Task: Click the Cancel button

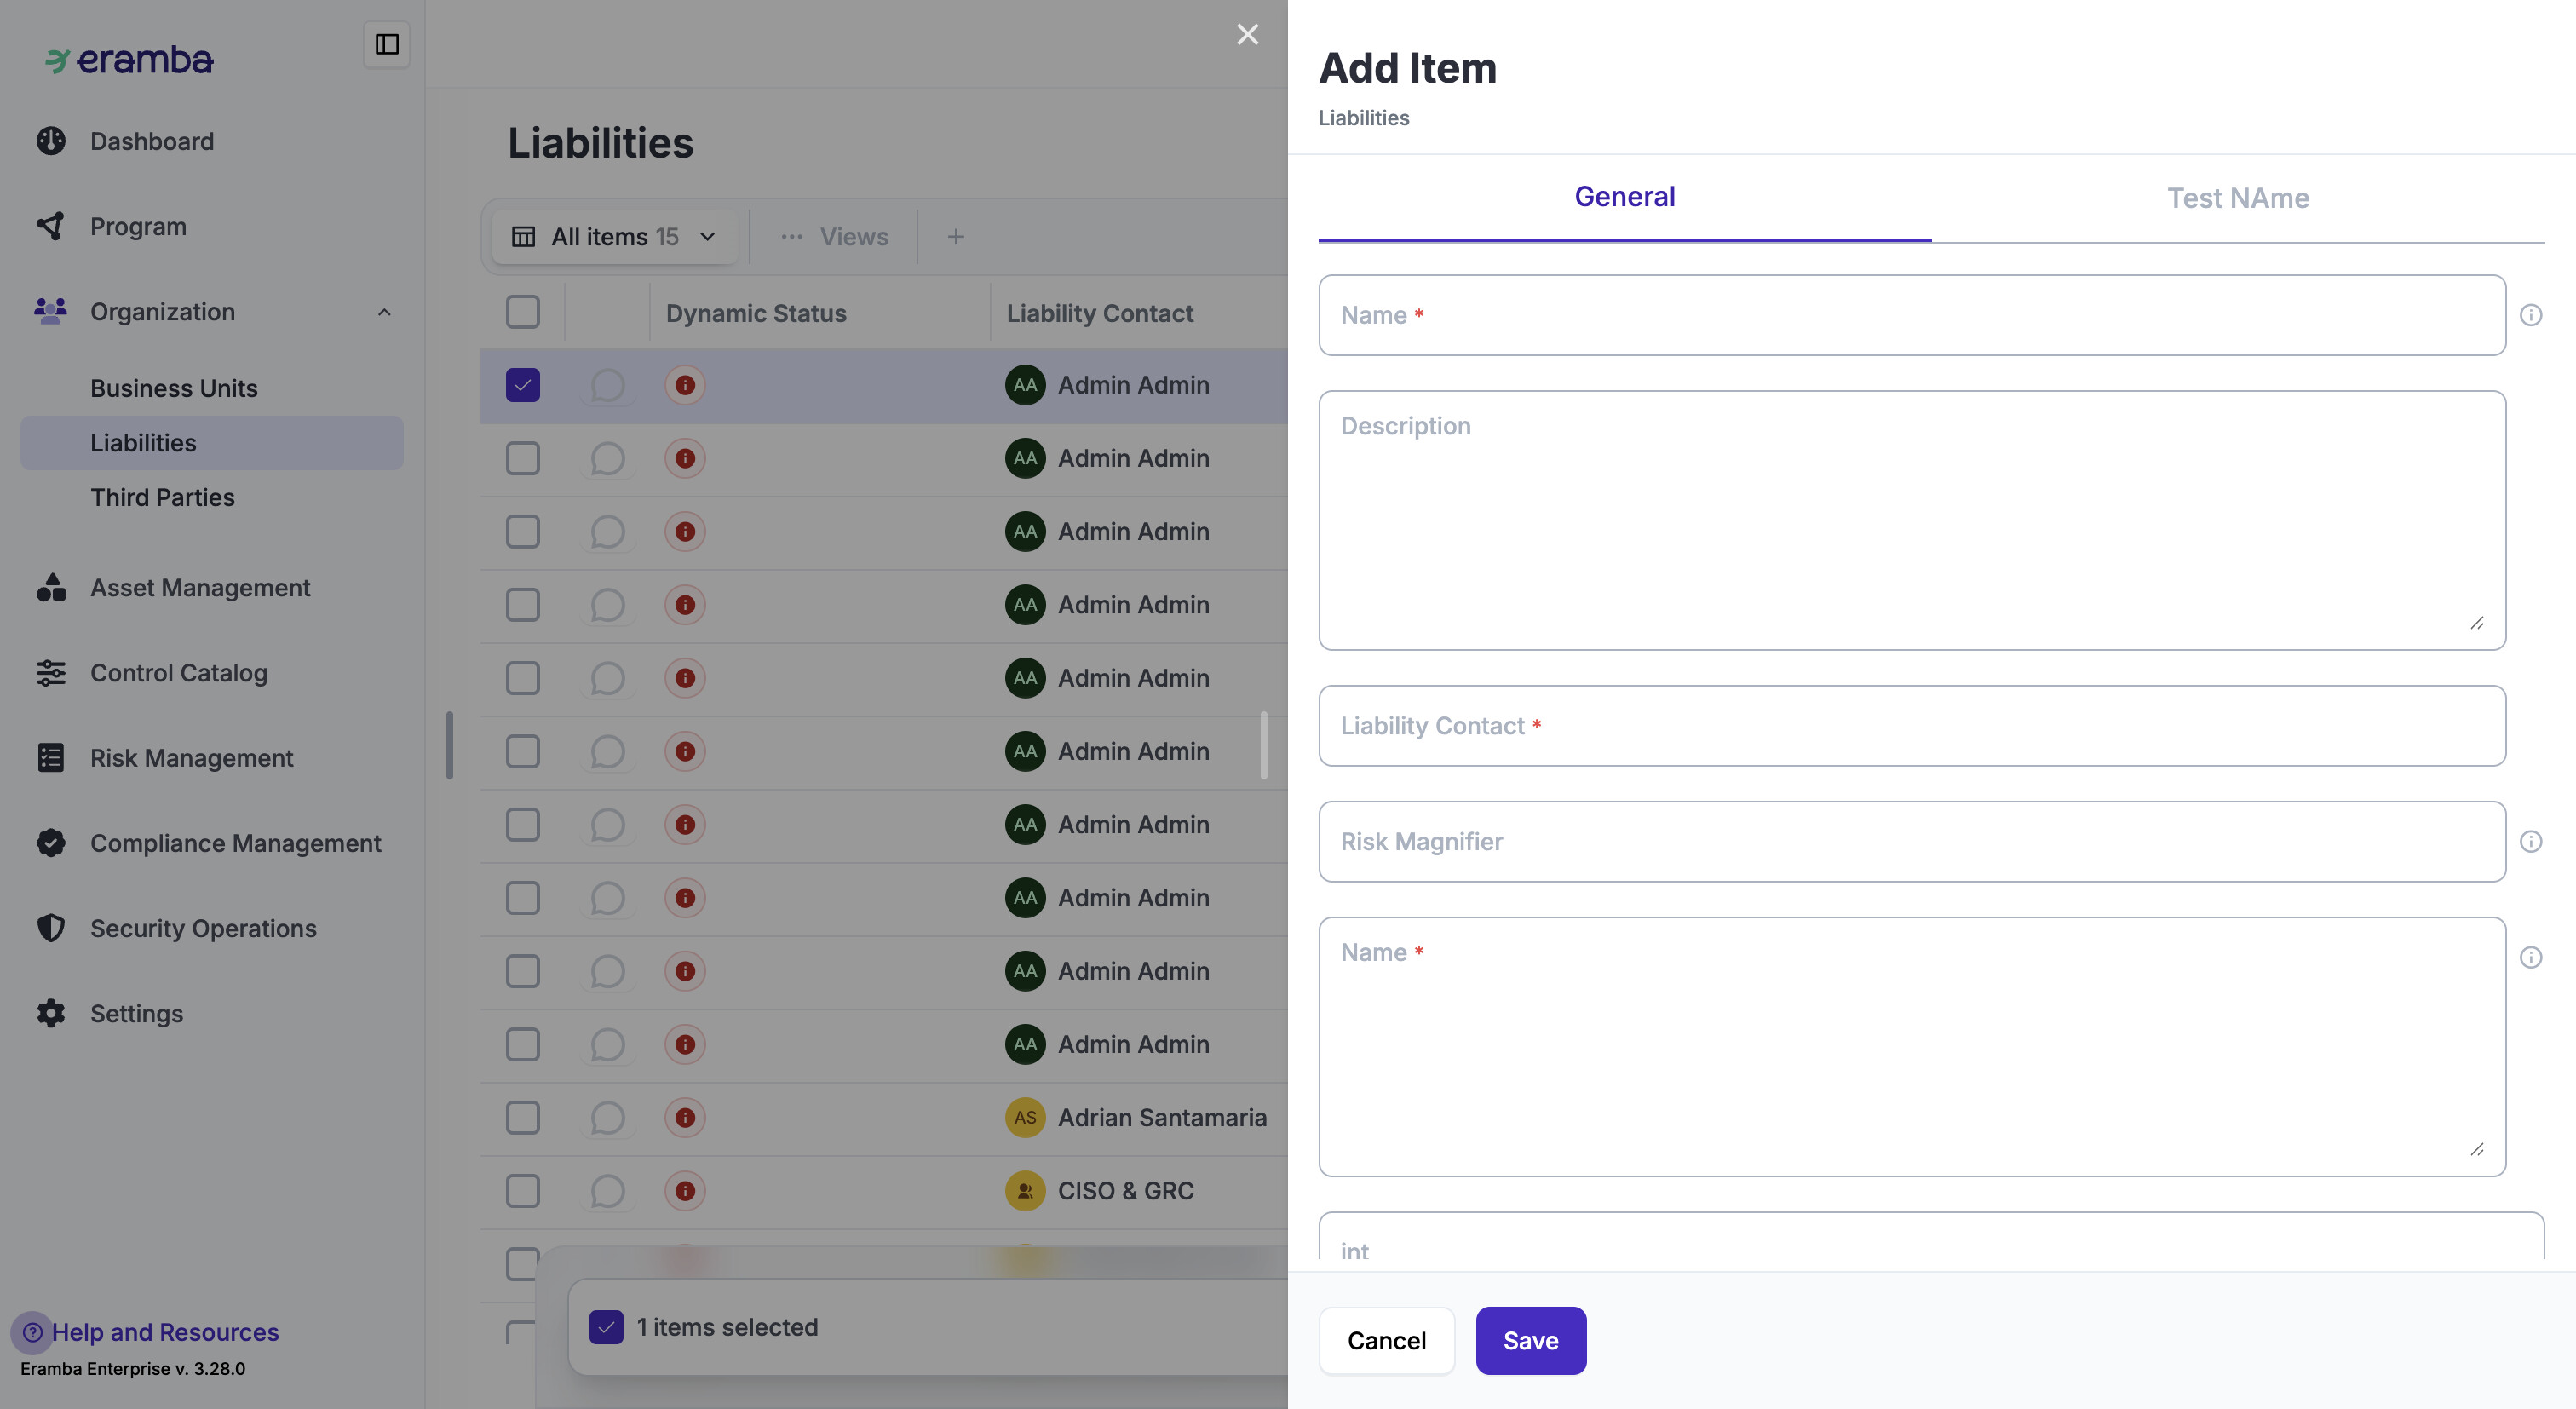Action: click(x=1386, y=1341)
